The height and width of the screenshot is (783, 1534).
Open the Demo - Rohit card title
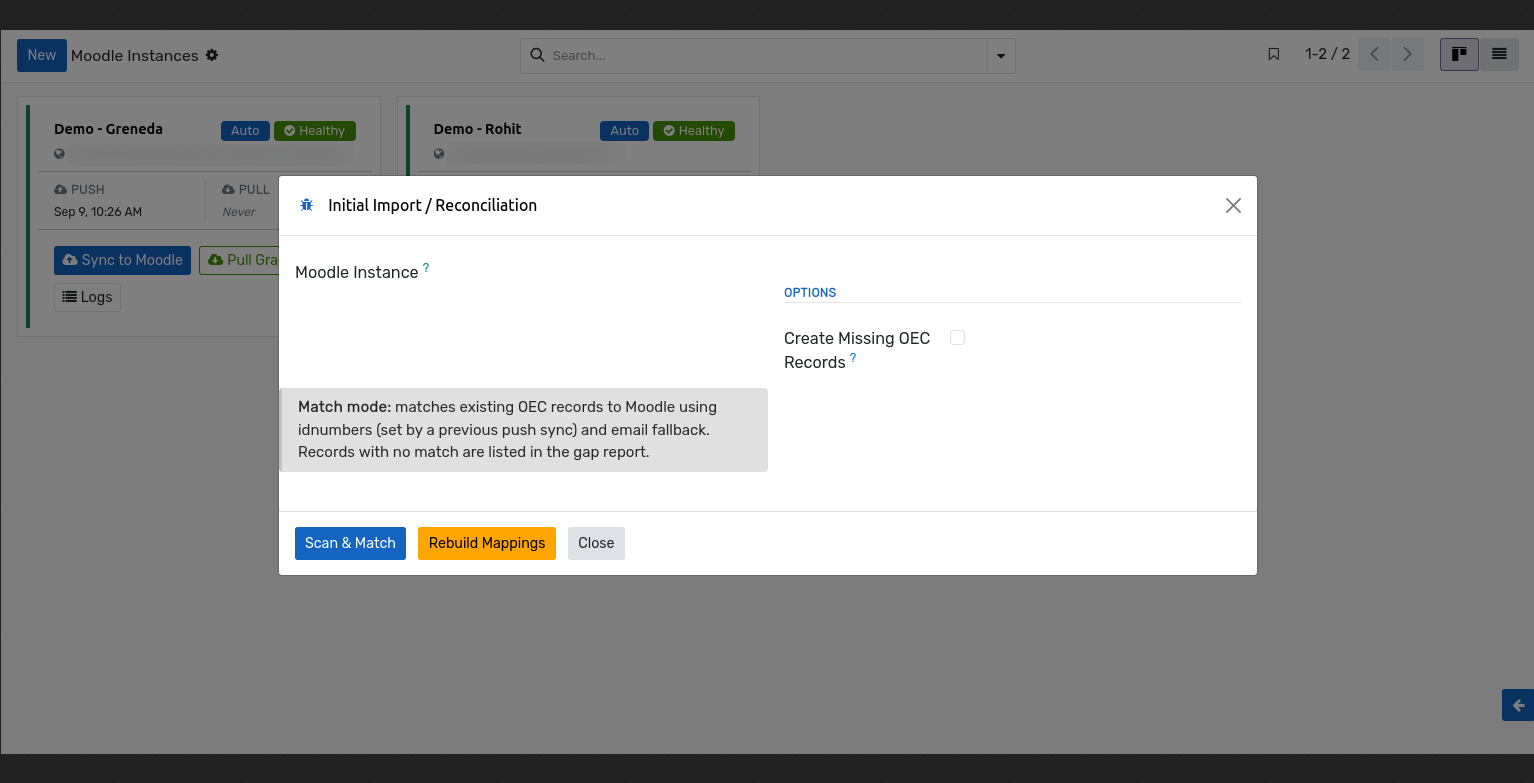477,129
